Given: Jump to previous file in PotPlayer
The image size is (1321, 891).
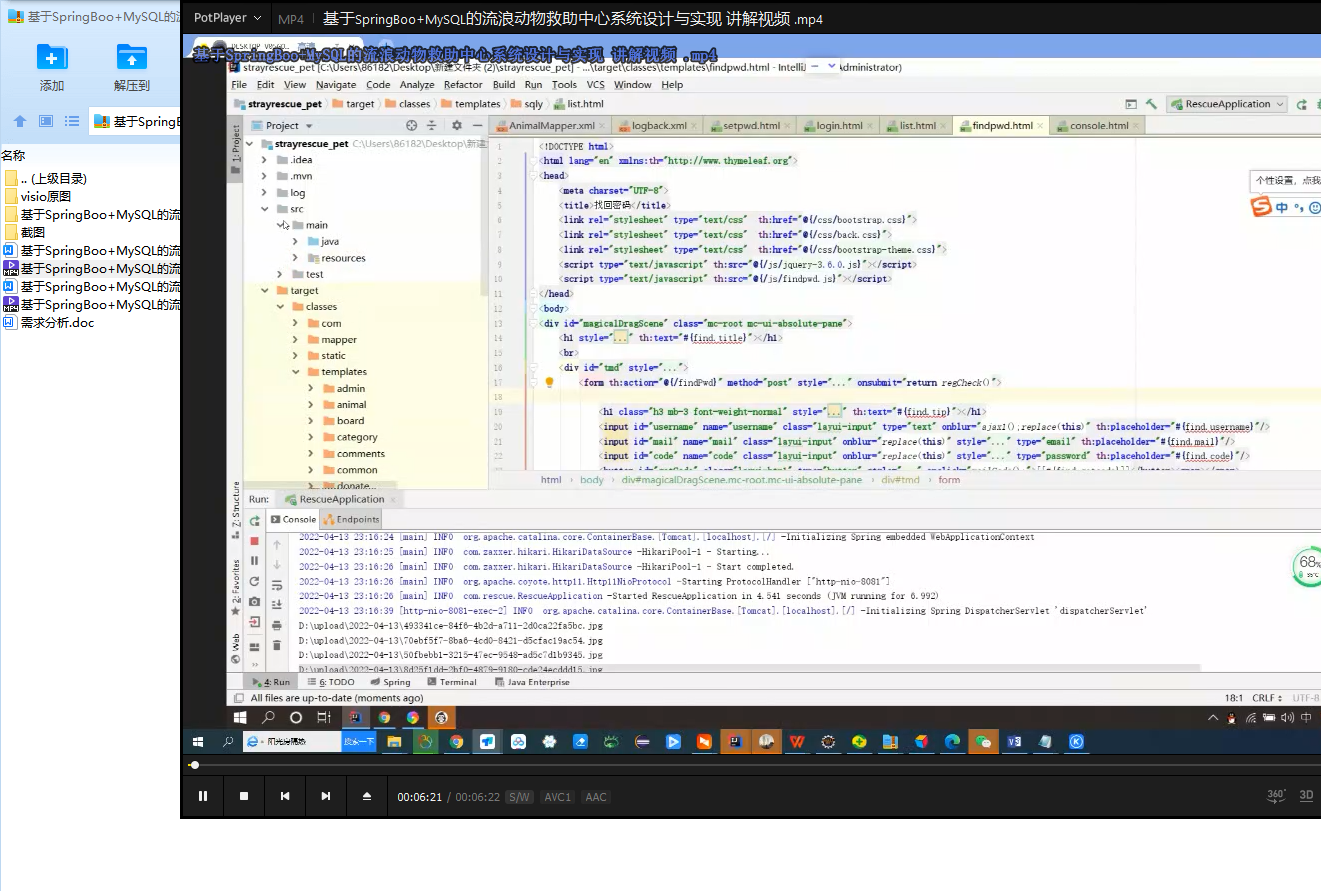Looking at the screenshot, I should click(285, 796).
